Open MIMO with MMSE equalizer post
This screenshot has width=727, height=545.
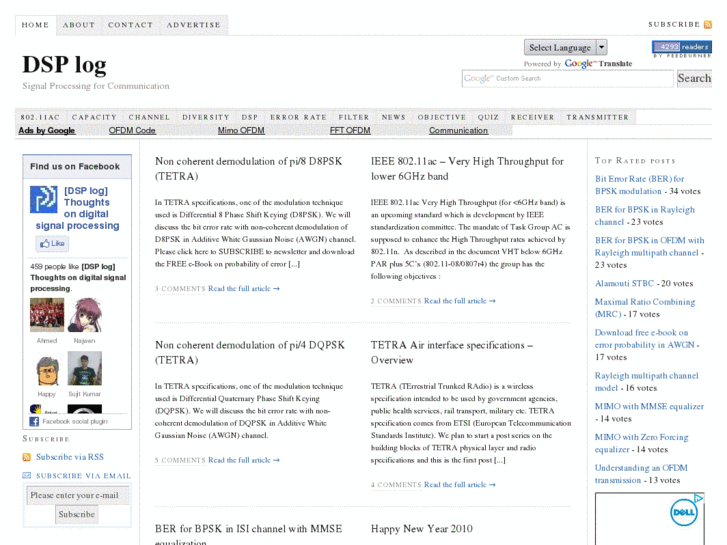[649, 406]
